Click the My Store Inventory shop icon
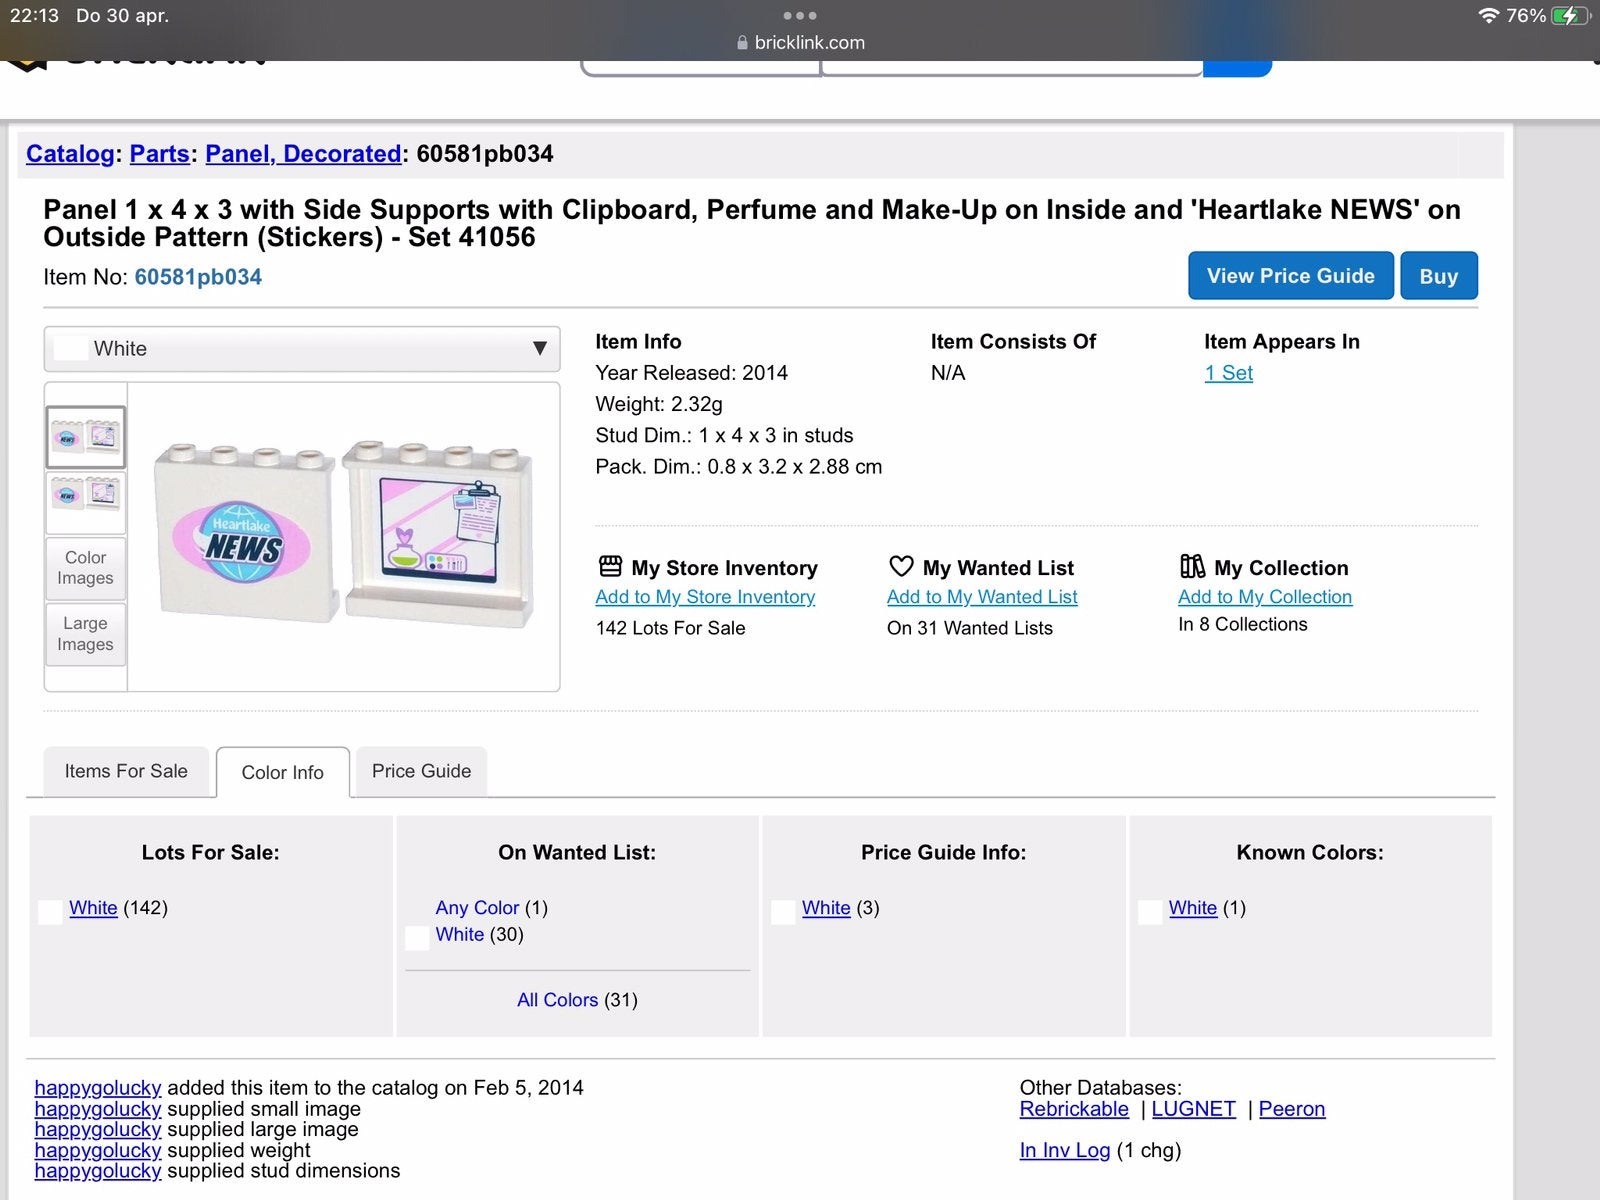Image resolution: width=1600 pixels, height=1200 pixels. point(610,566)
